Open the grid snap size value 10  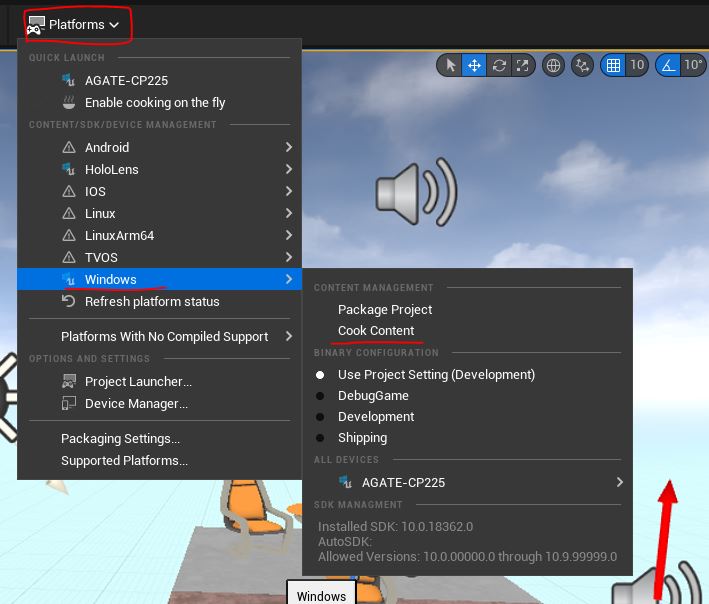click(636, 66)
